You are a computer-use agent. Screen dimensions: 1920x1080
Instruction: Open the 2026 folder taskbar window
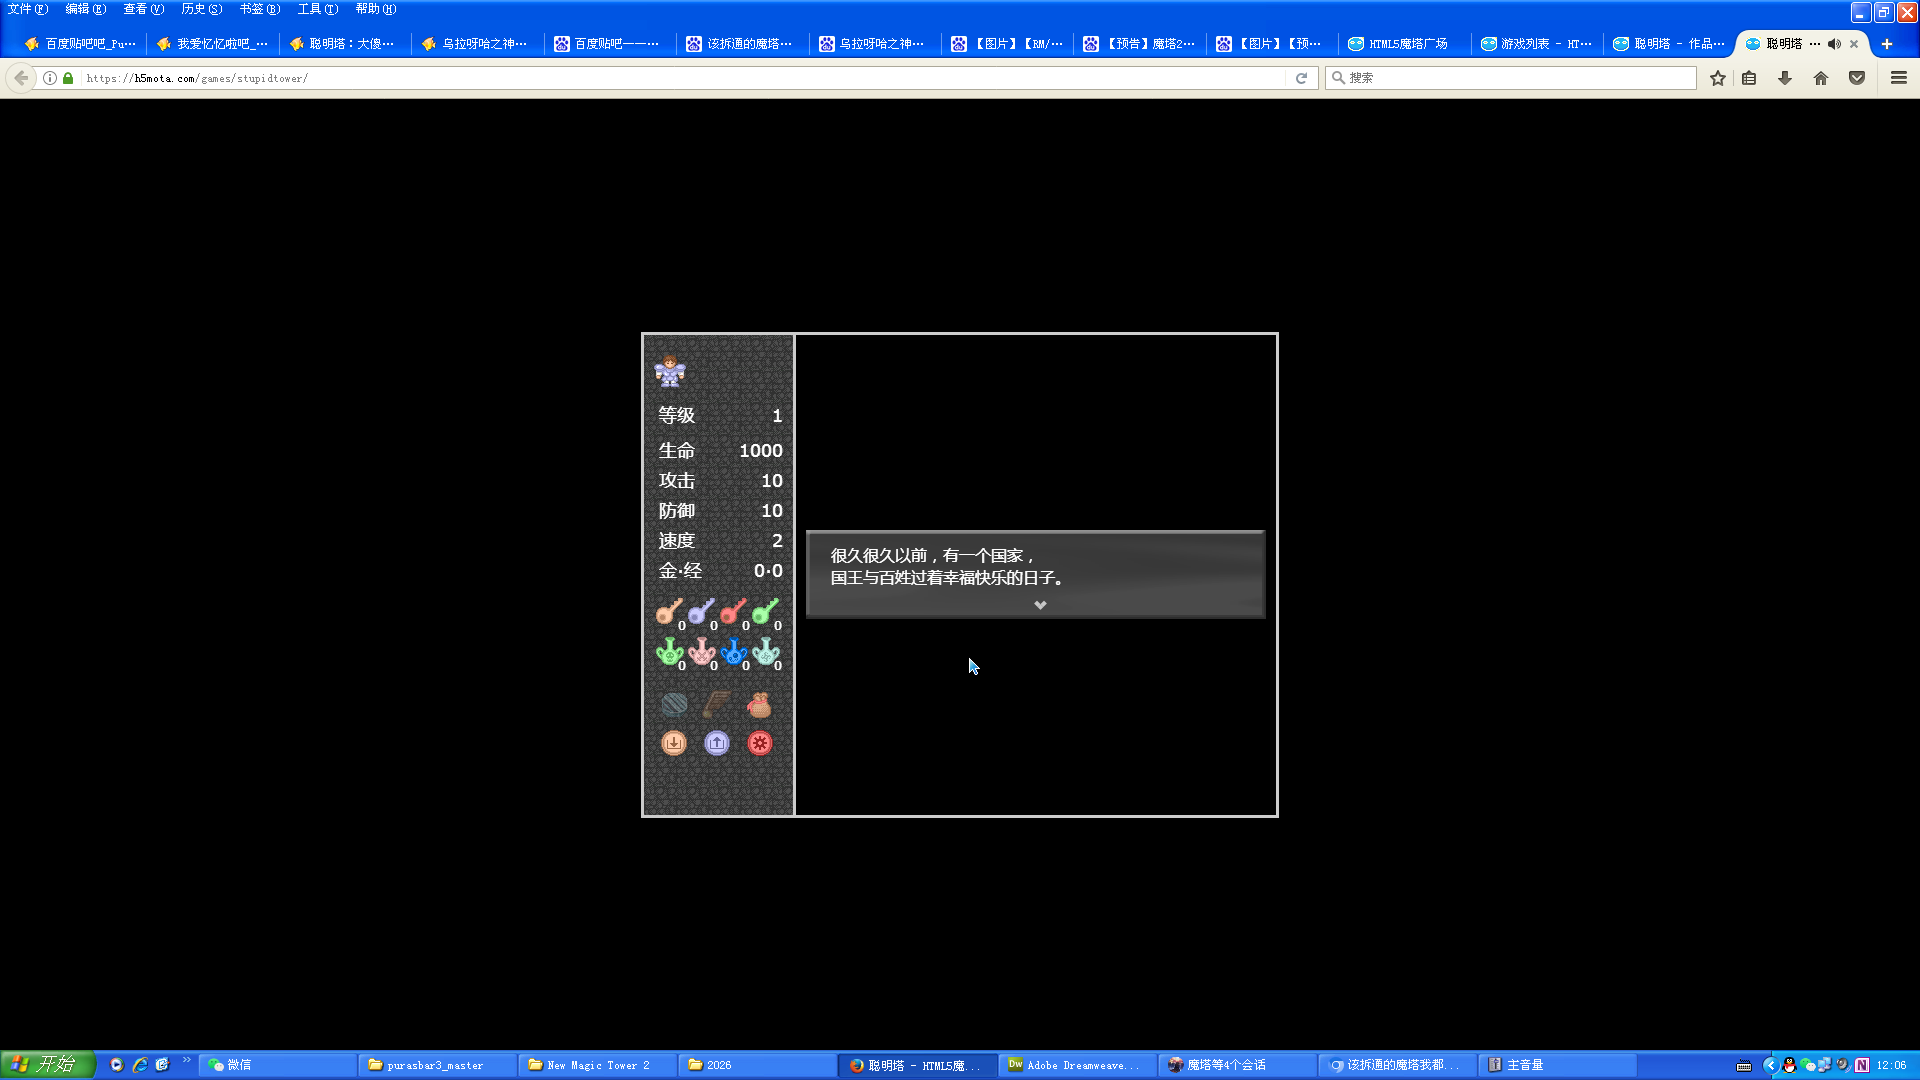pyautogui.click(x=758, y=1065)
